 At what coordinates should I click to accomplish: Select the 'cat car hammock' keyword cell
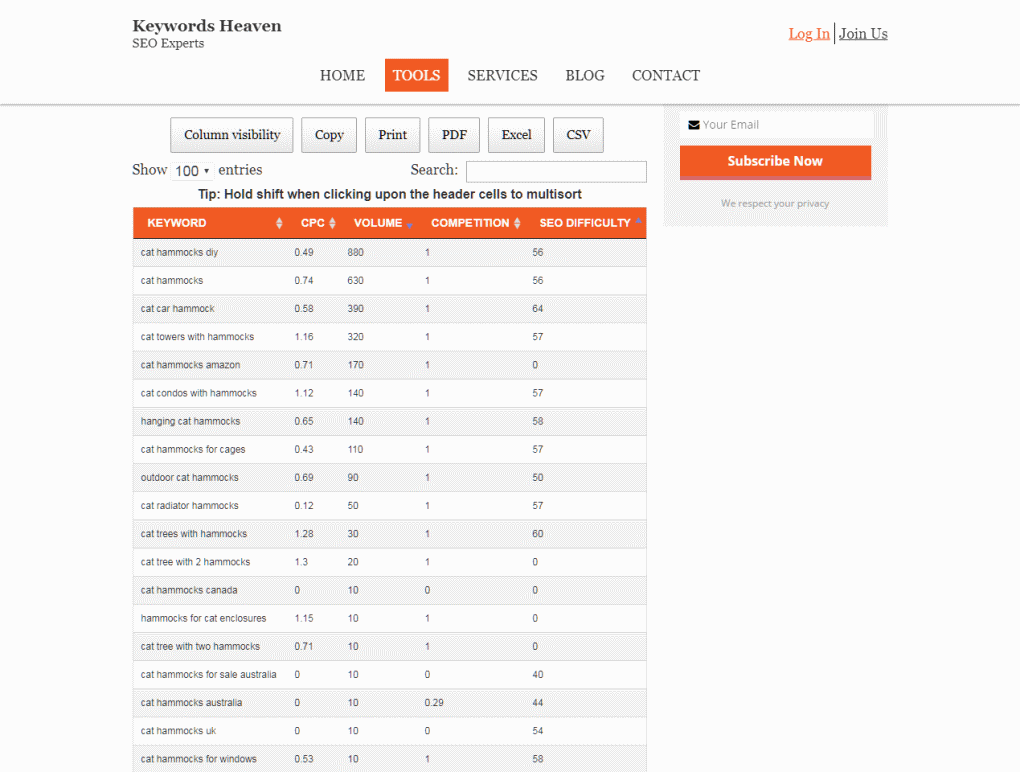click(178, 309)
